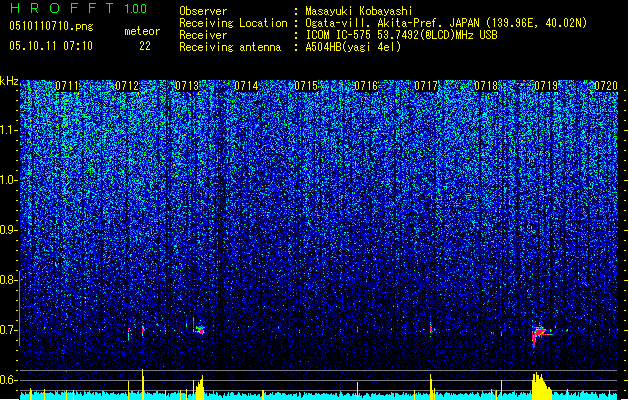Click the "meteor" label
Screen dimensions: 629x400
point(142,31)
